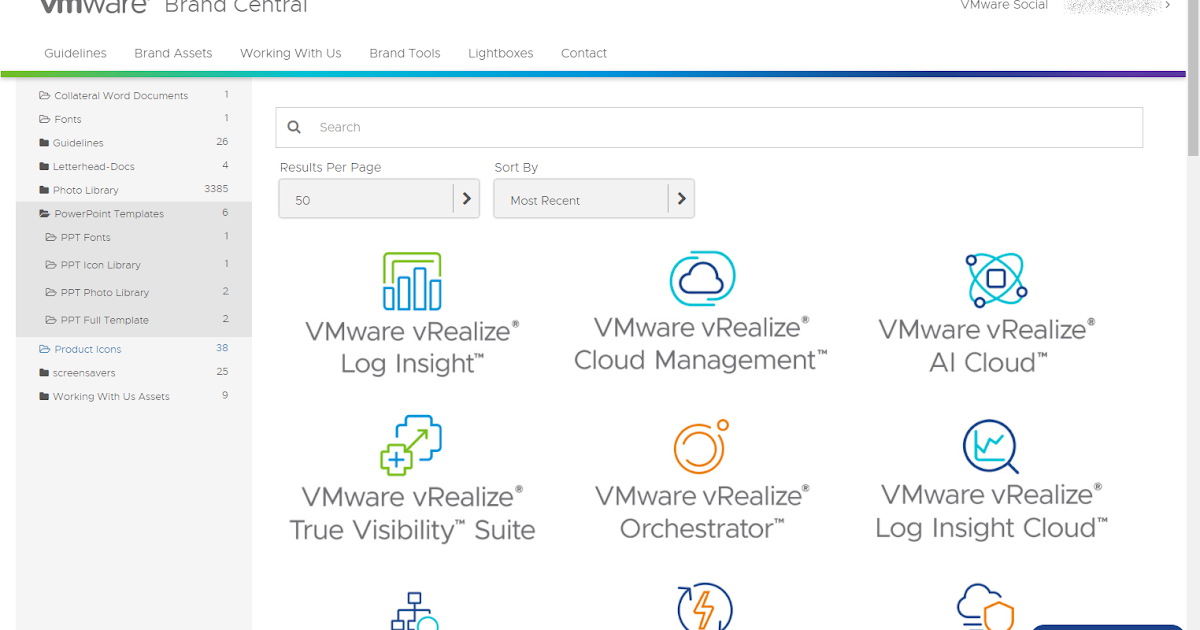Screen dimensions: 1200x630
Task: Select the Fonts folder row
Action: coord(134,119)
